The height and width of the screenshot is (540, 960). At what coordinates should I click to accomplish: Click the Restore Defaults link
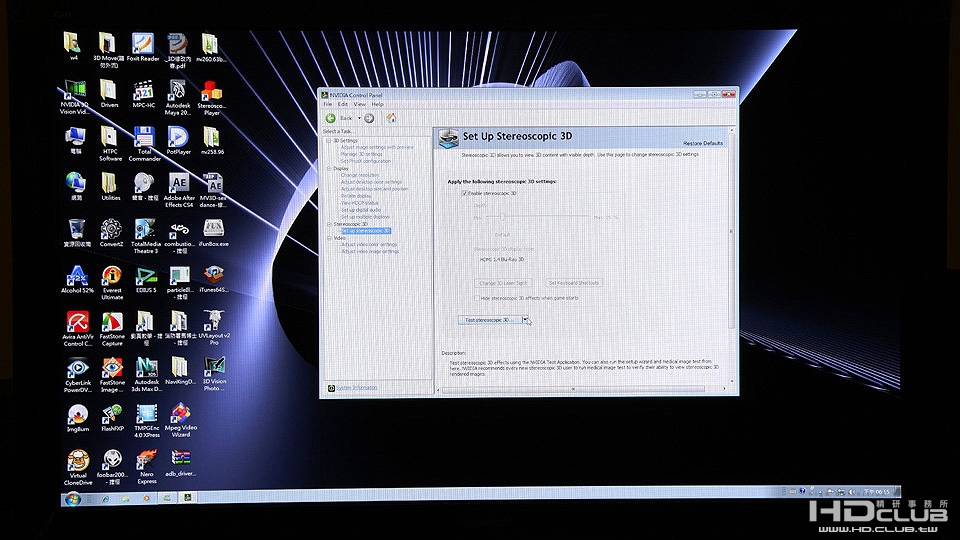pyautogui.click(x=703, y=143)
